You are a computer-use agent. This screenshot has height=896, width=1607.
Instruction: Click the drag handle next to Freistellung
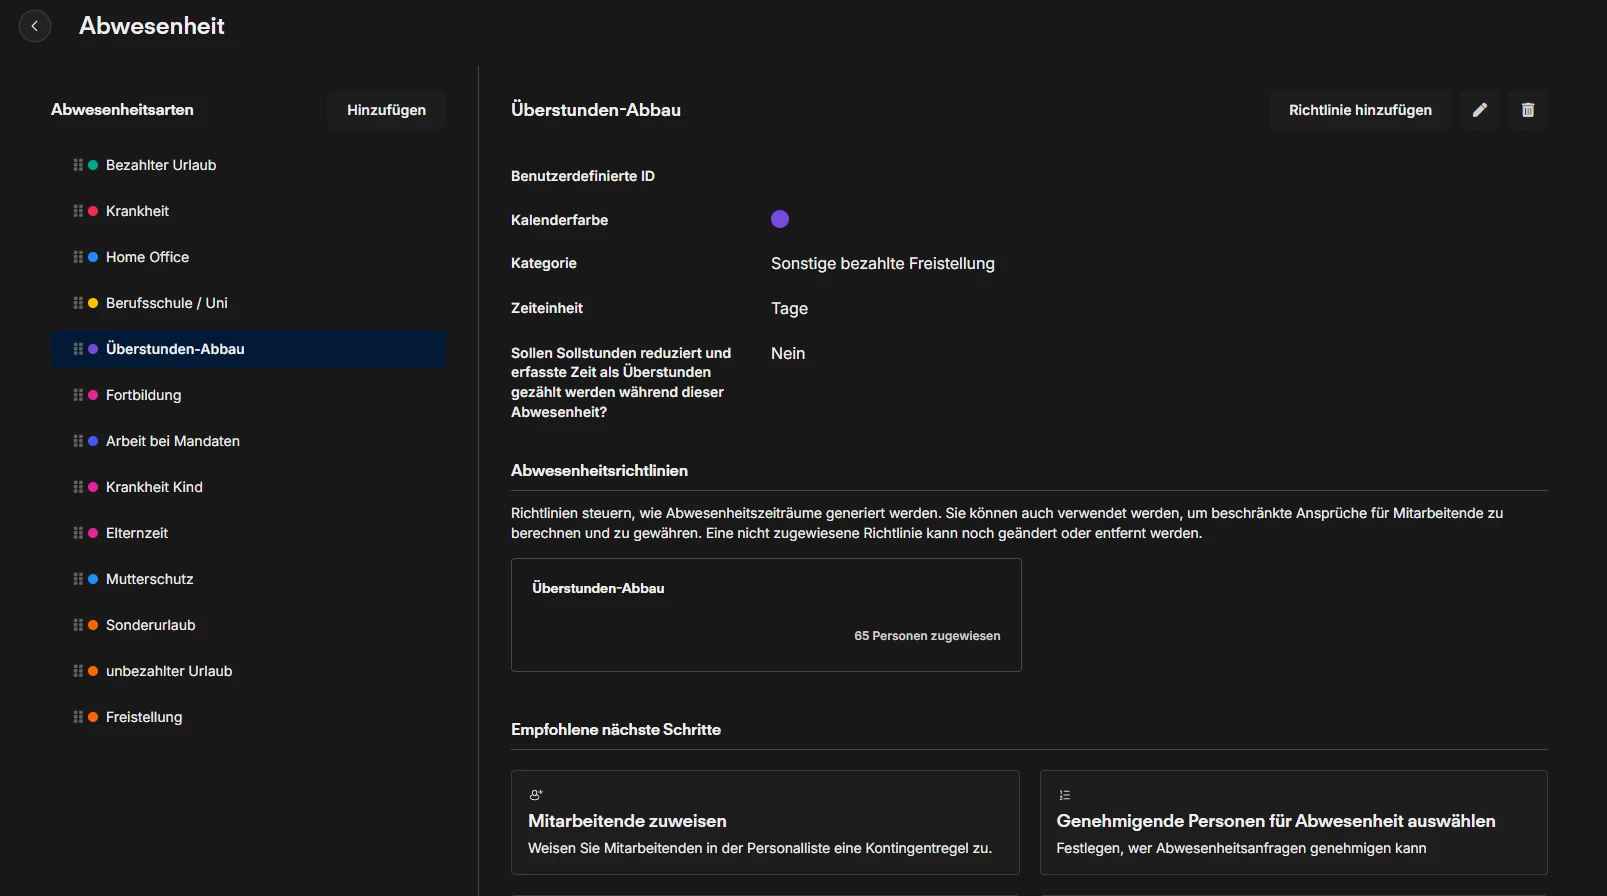[78, 717]
